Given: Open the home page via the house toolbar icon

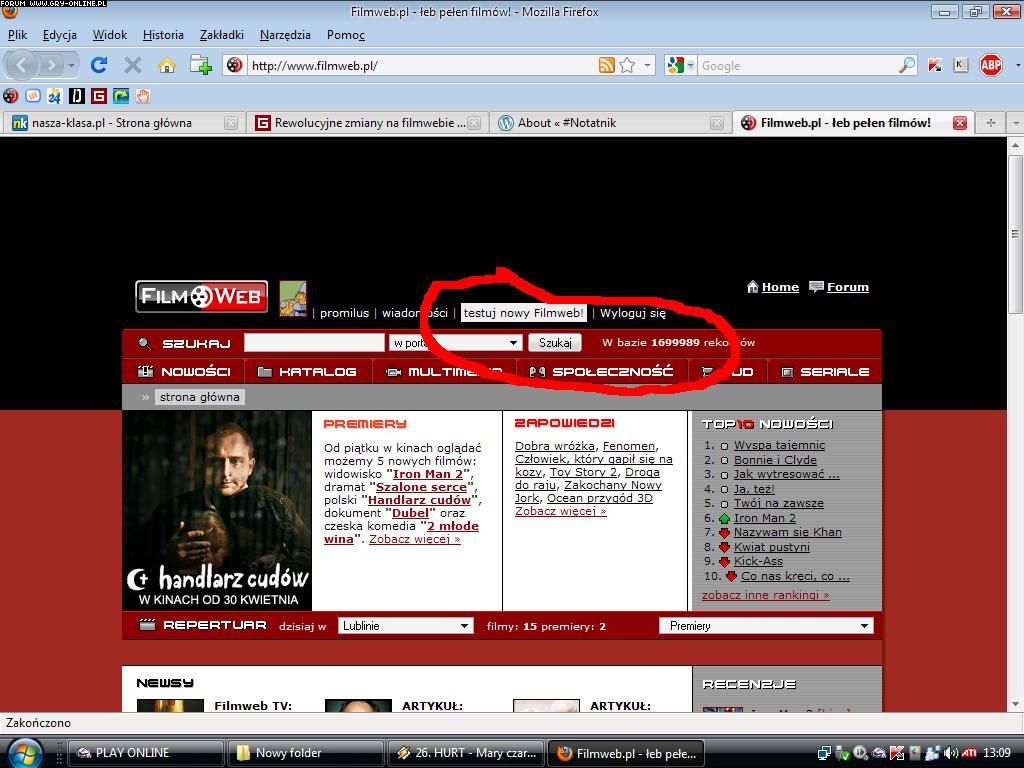Looking at the screenshot, I should pyautogui.click(x=167, y=65).
